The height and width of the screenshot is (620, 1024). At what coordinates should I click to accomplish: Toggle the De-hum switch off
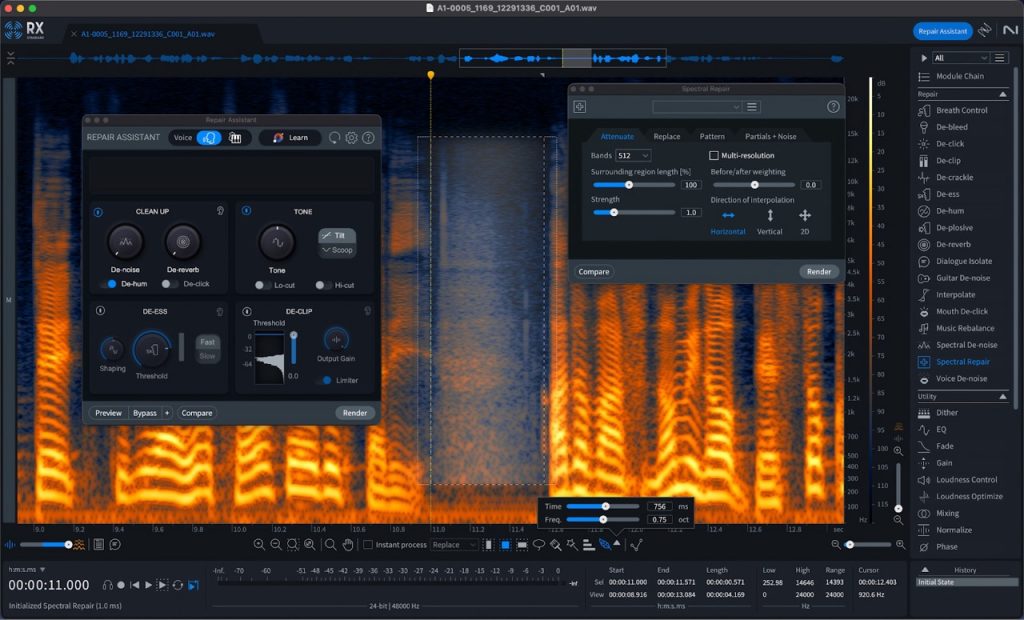(x=110, y=284)
